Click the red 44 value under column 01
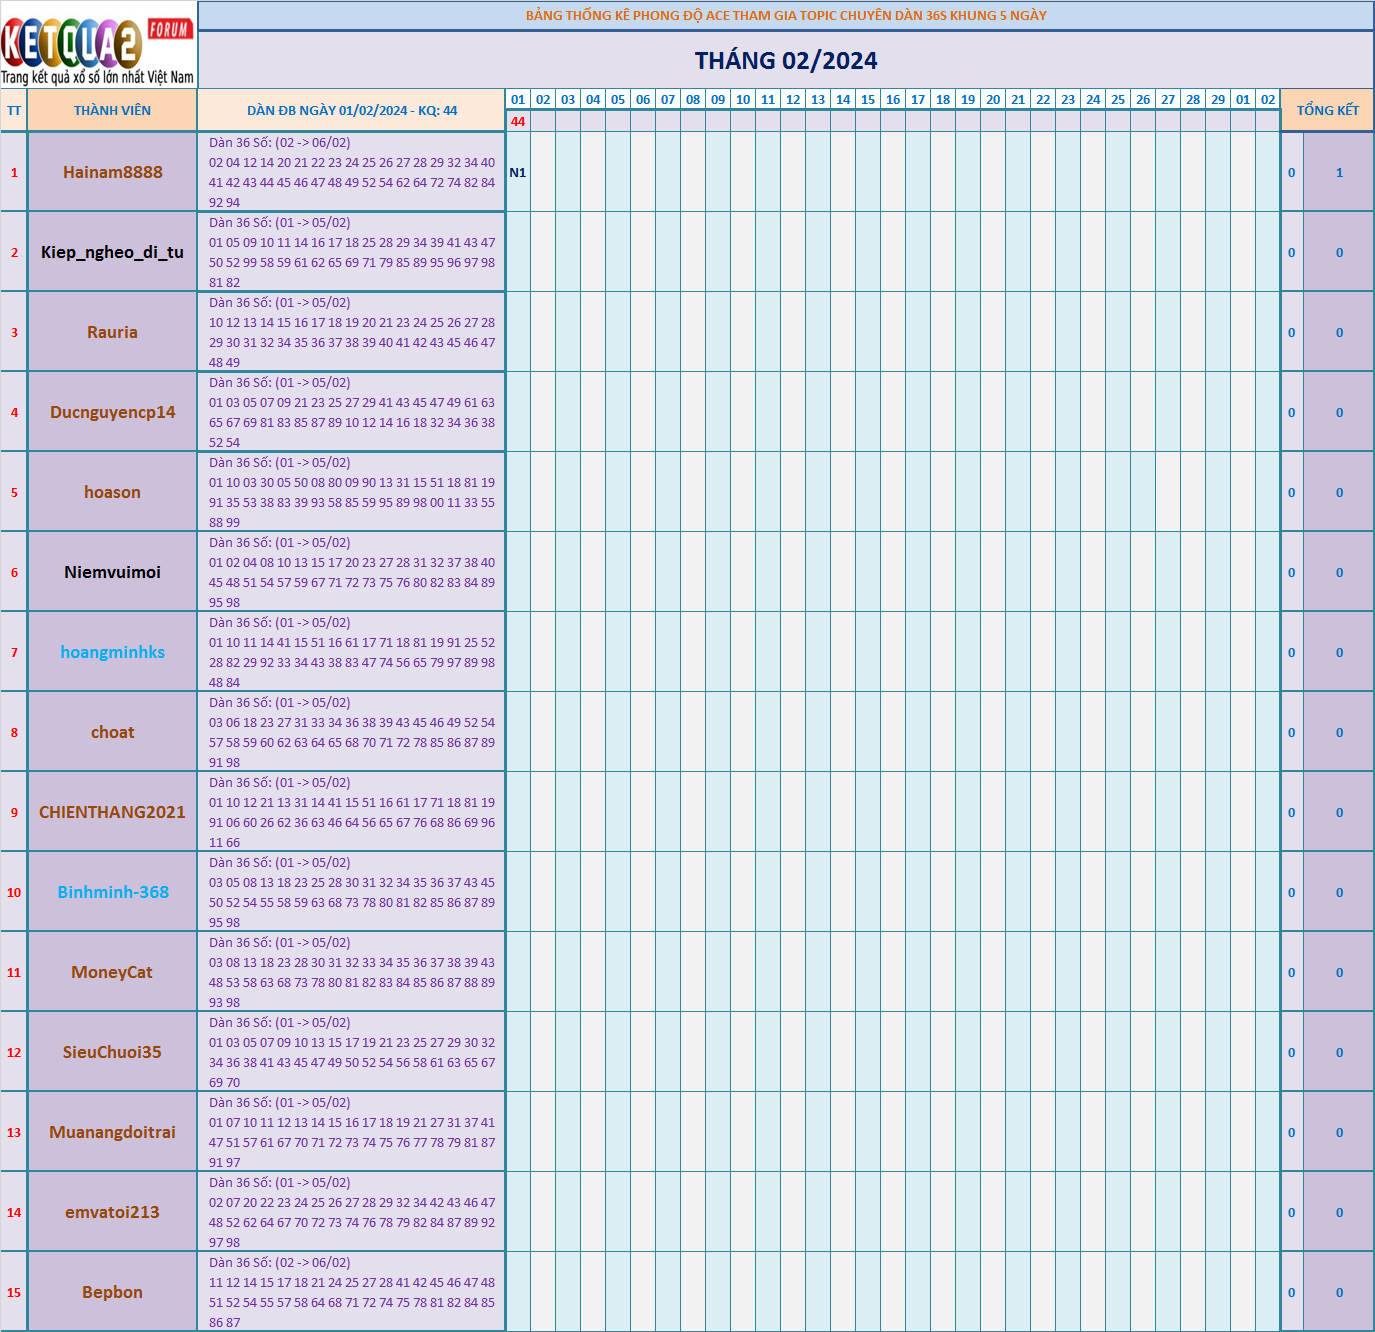 [517, 122]
